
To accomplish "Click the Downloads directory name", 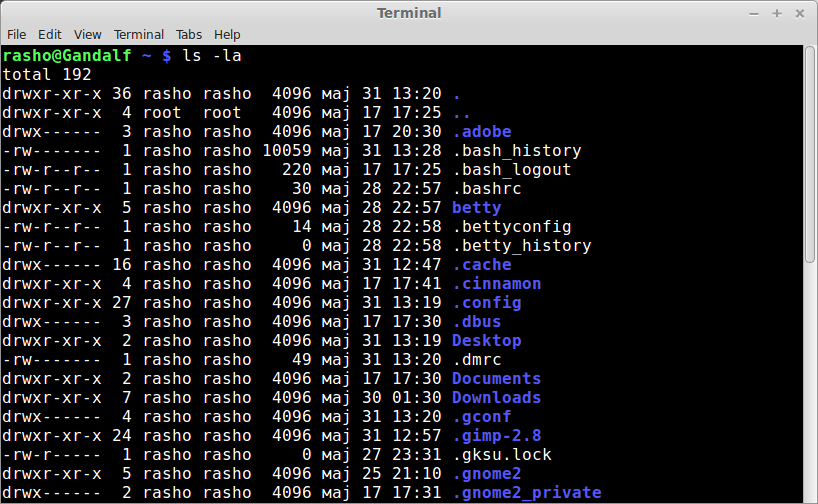I will tap(497, 398).
